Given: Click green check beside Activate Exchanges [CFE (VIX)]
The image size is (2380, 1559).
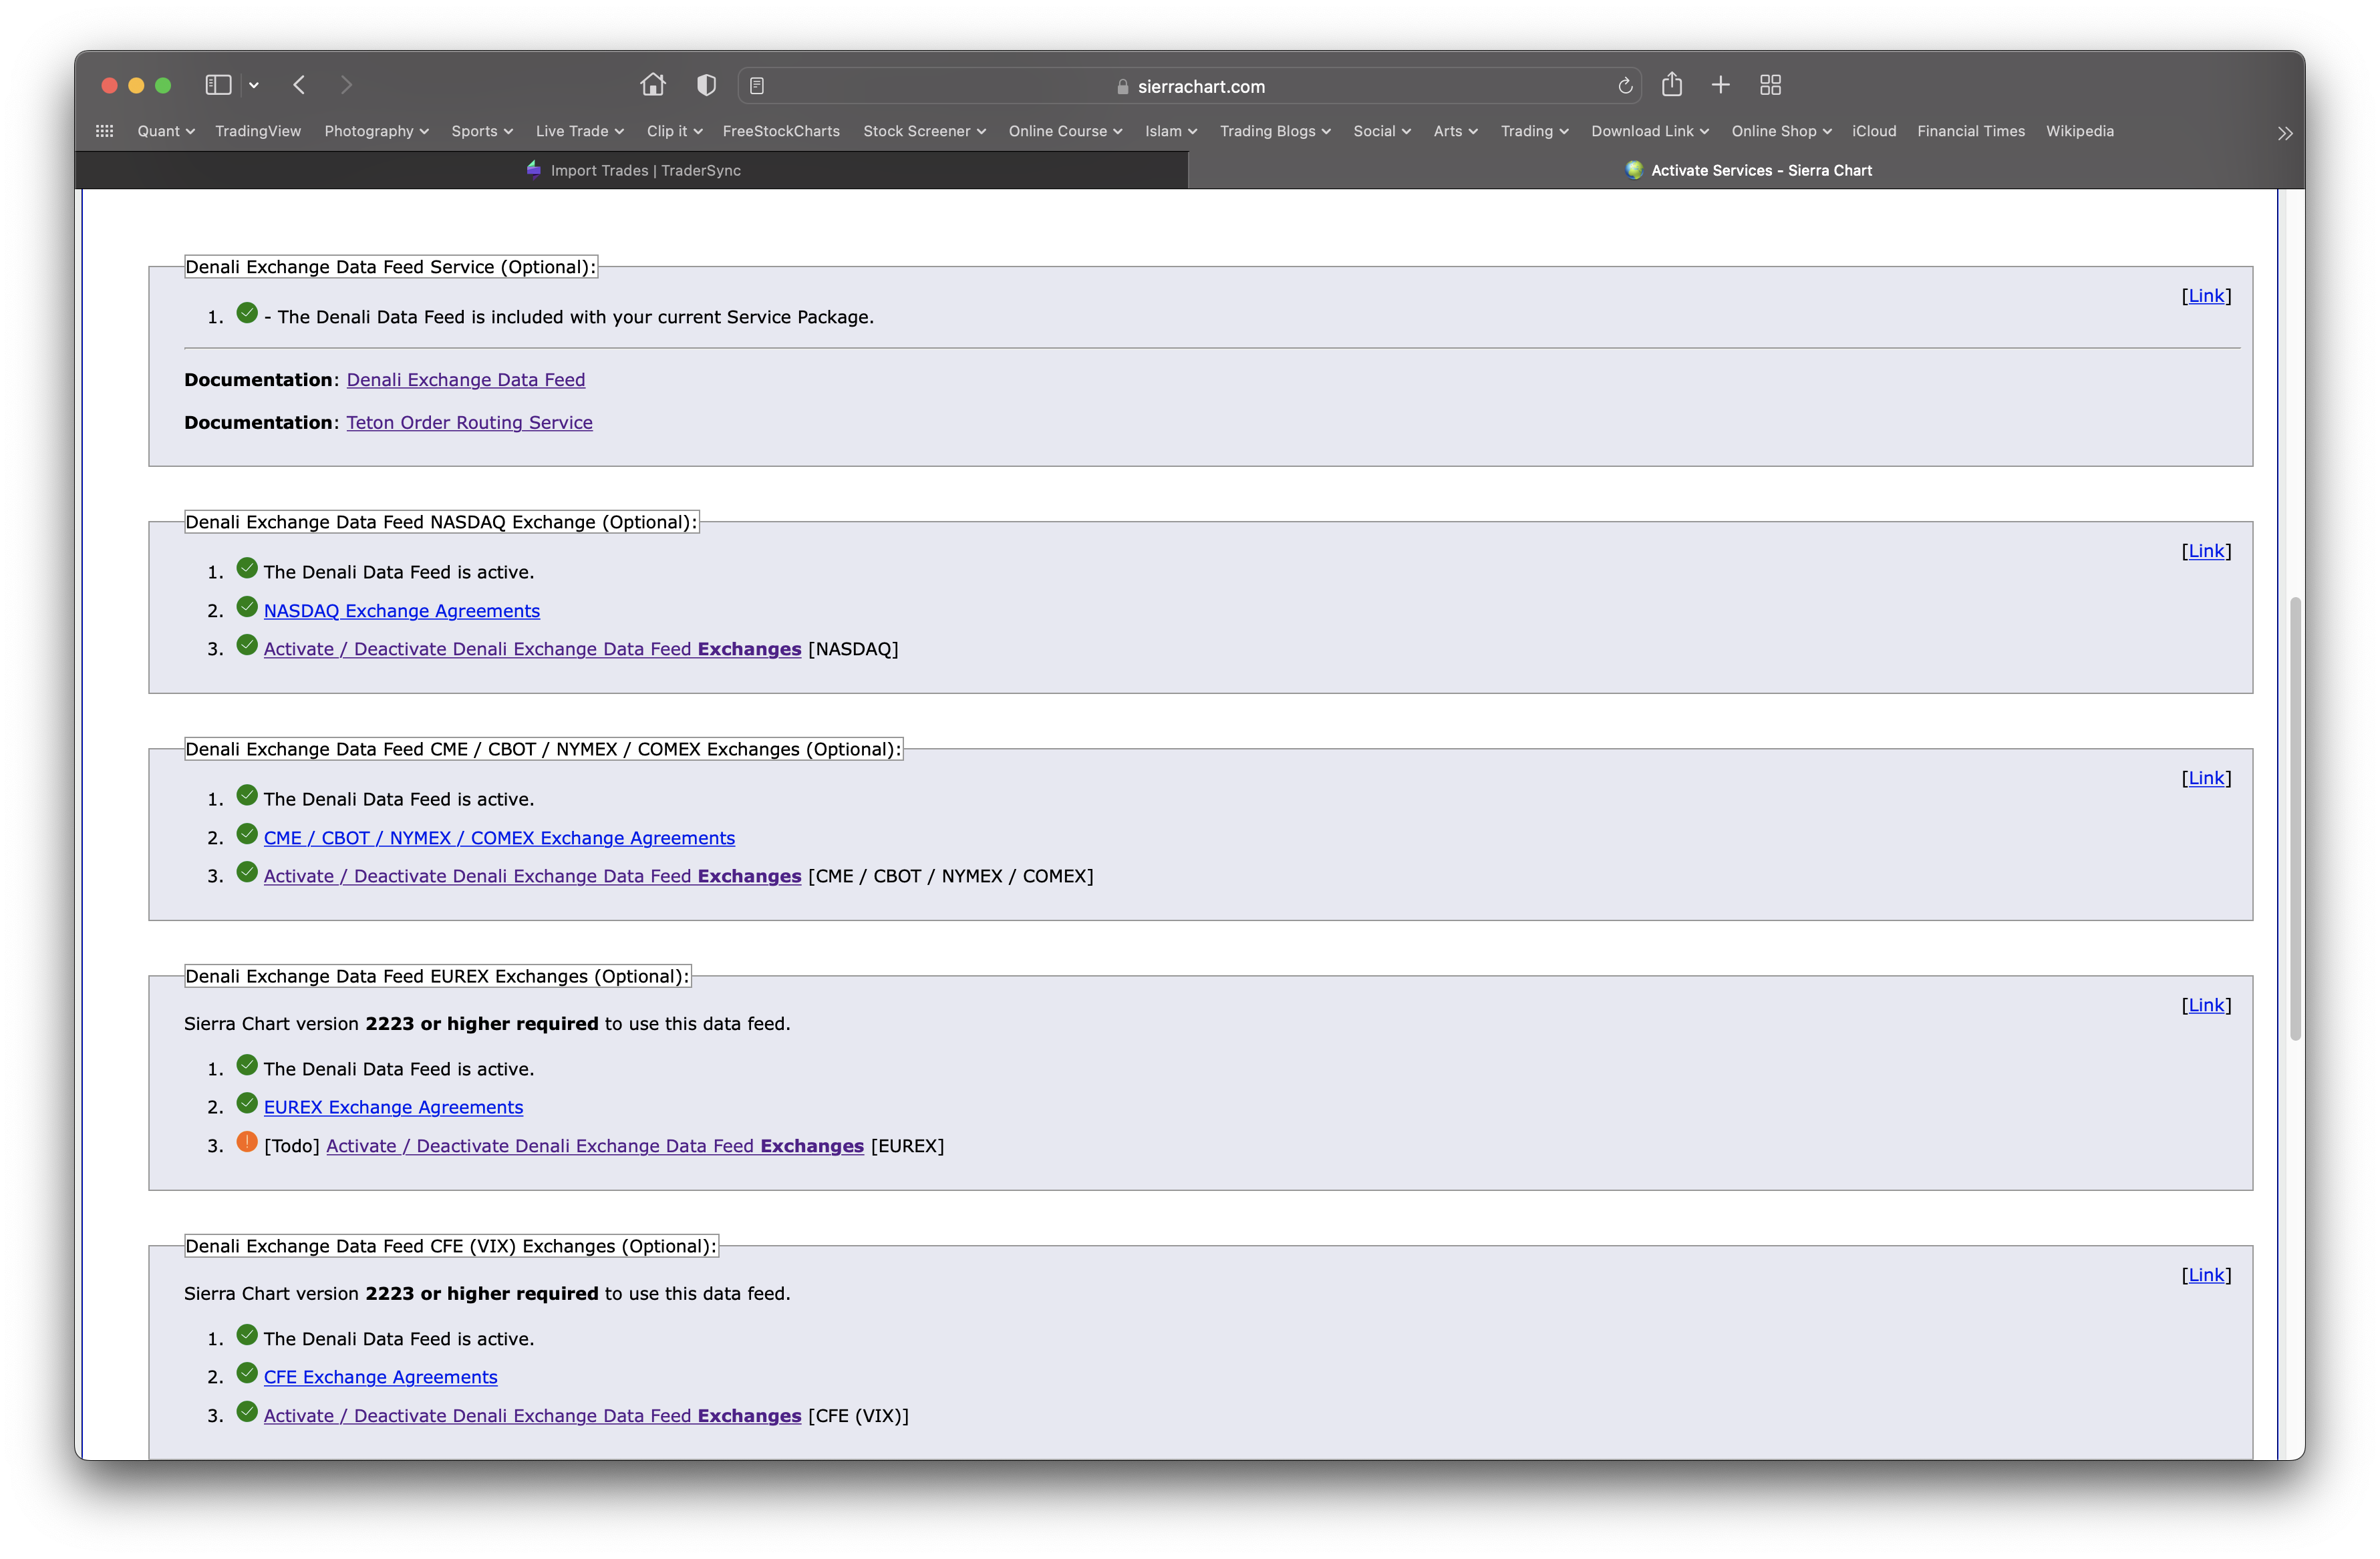Looking at the screenshot, I should click(247, 1412).
